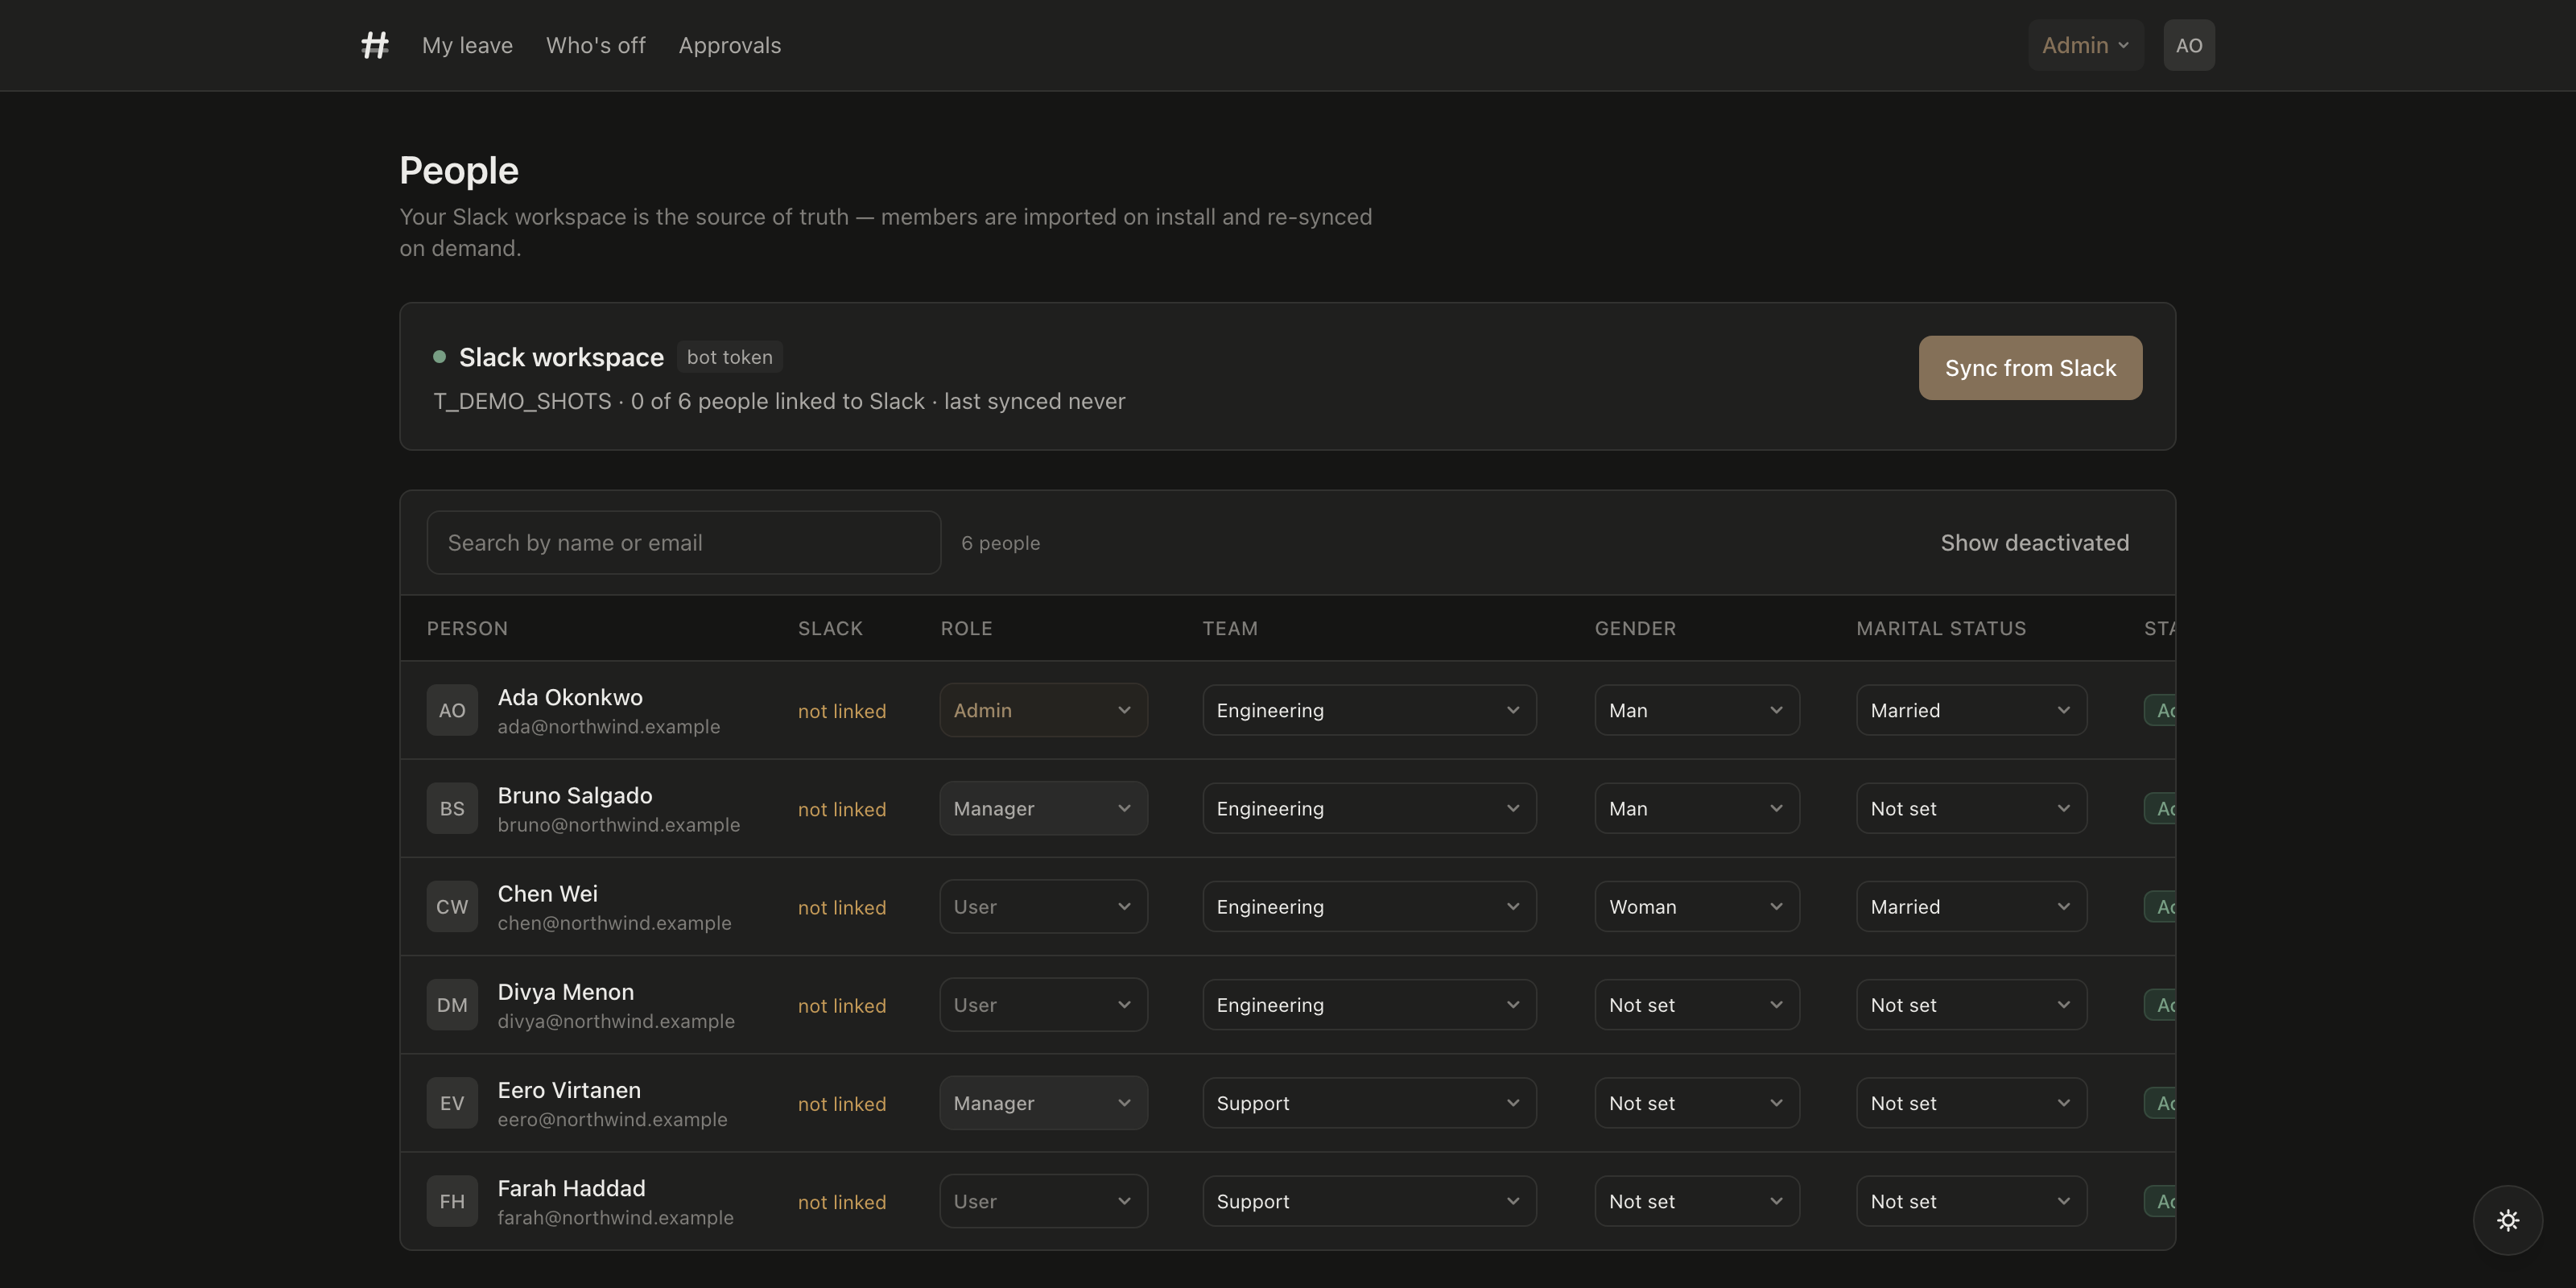Set Divya Menon's gender dropdown

coord(1697,1004)
